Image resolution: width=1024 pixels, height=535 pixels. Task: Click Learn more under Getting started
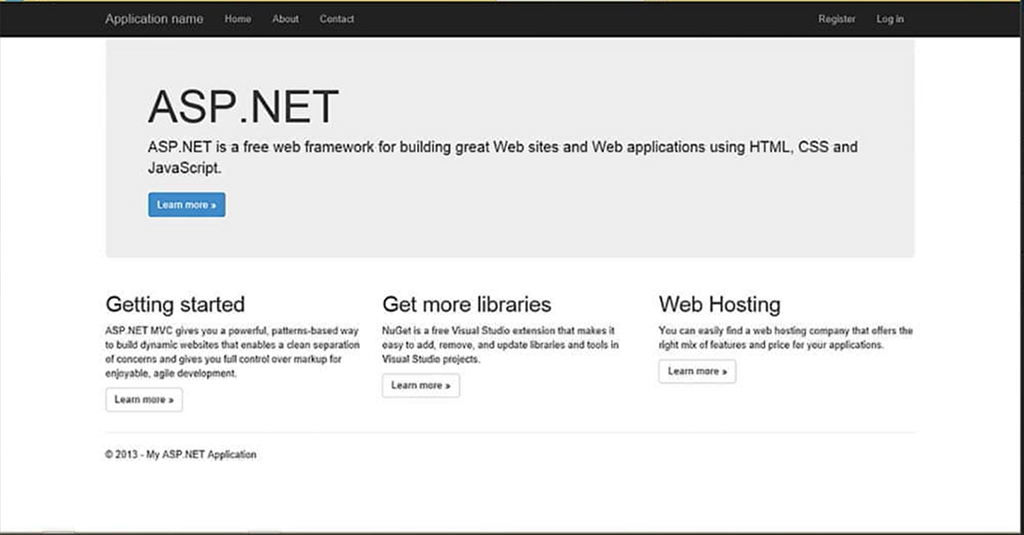tap(144, 399)
